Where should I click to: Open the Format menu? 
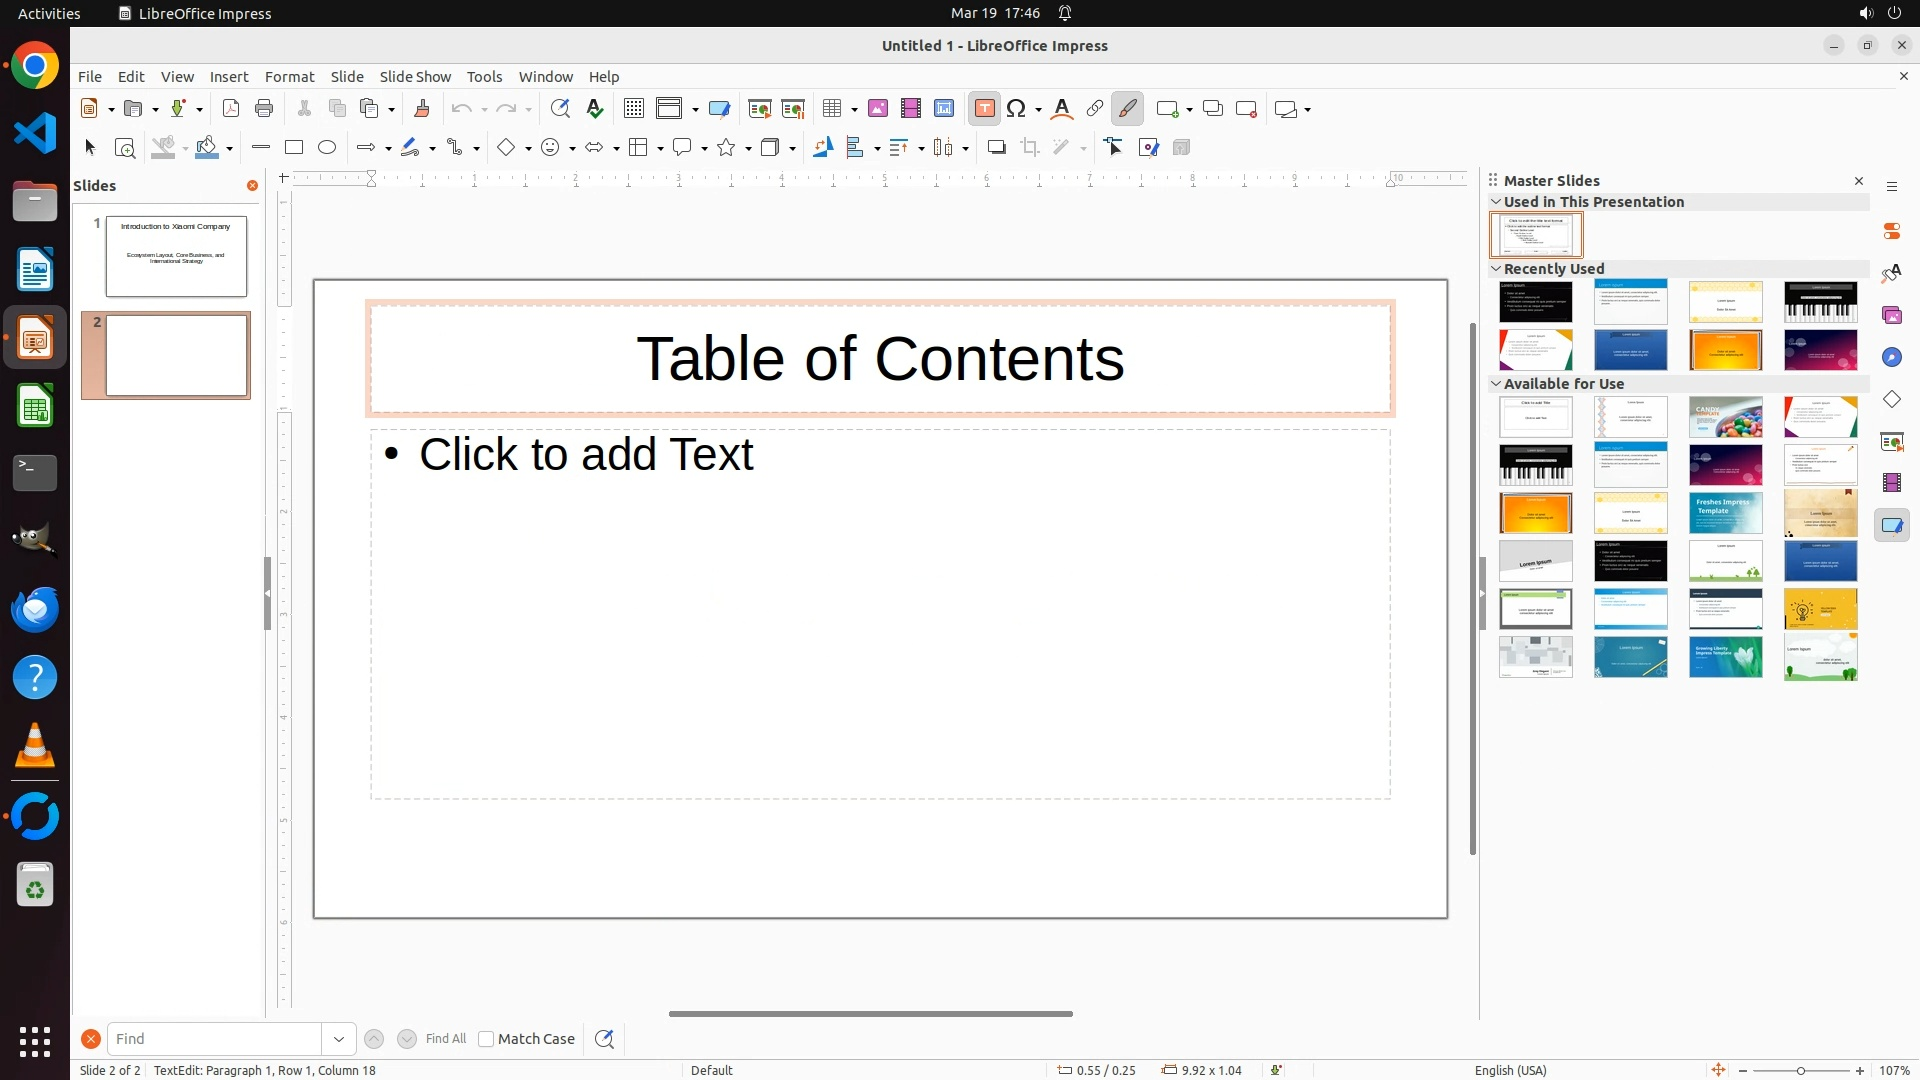pyautogui.click(x=289, y=77)
